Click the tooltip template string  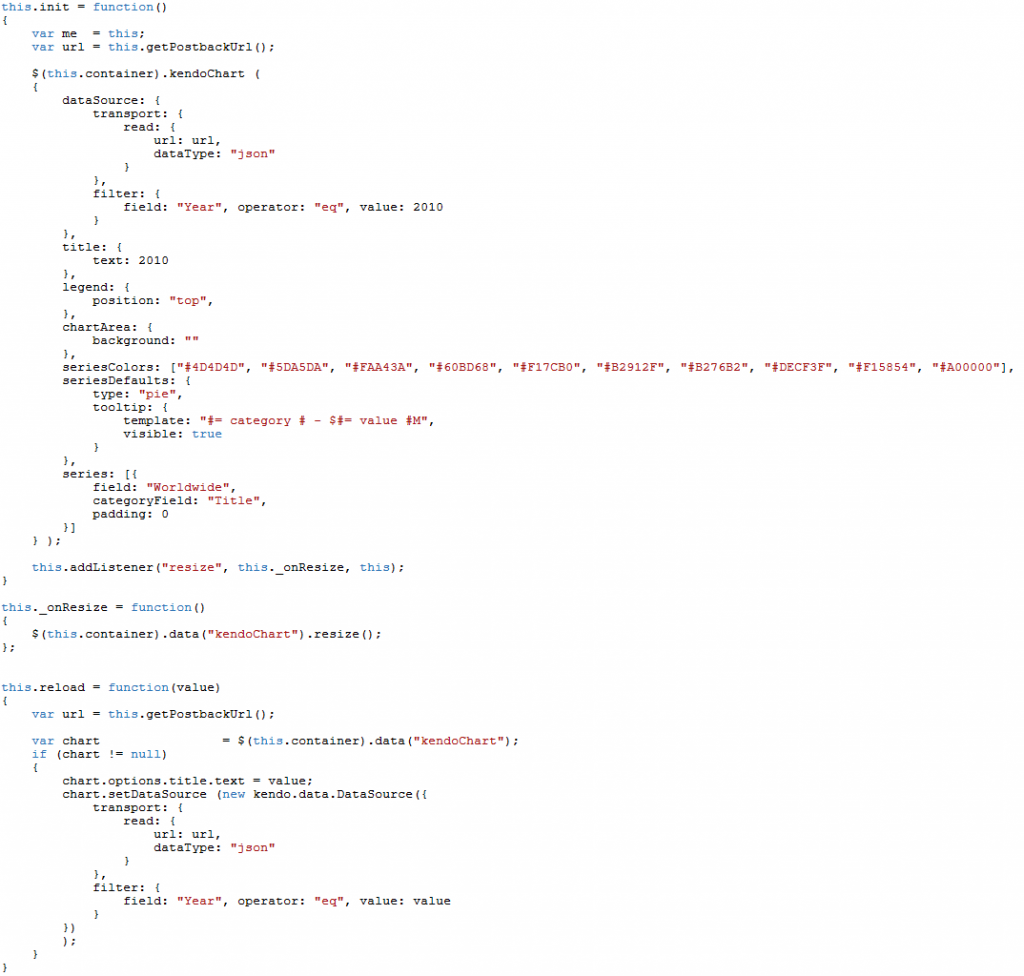[x=313, y=421]
